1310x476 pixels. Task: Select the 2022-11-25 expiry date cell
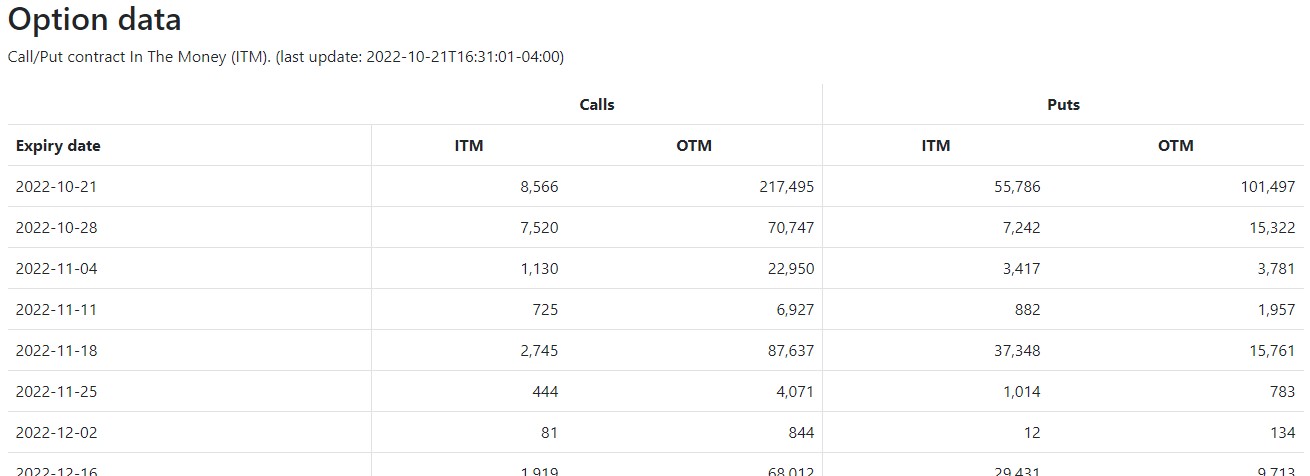[56, 392]
